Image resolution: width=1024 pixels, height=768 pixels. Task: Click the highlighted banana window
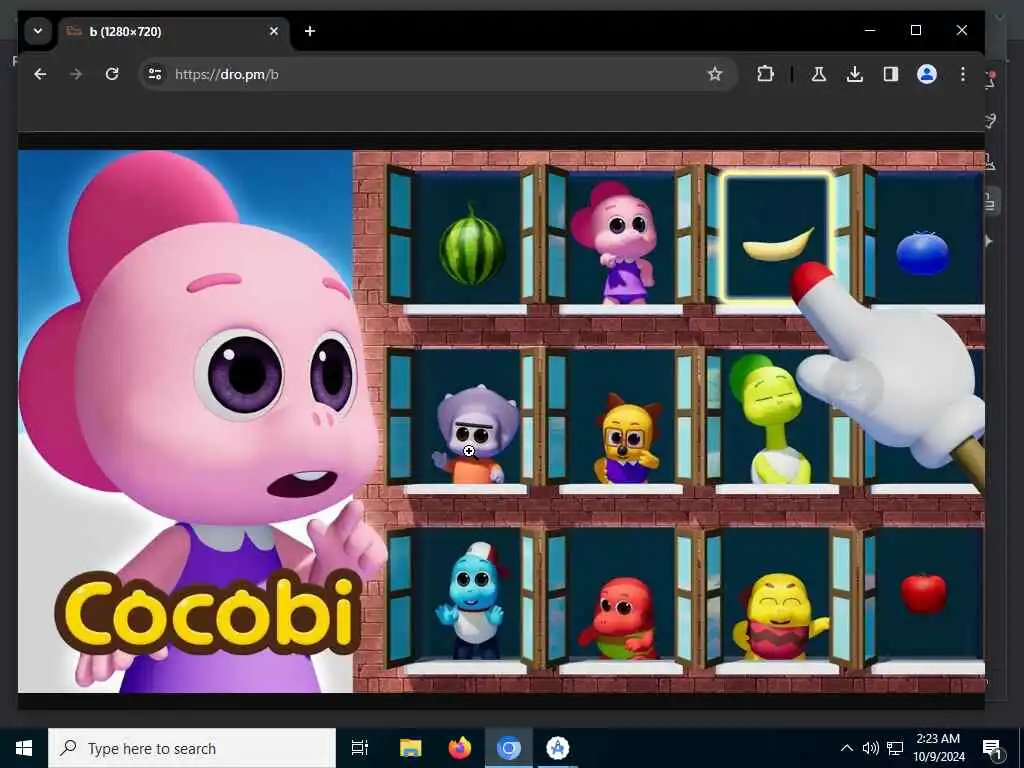pyautogui.click(x=776, y=237)
